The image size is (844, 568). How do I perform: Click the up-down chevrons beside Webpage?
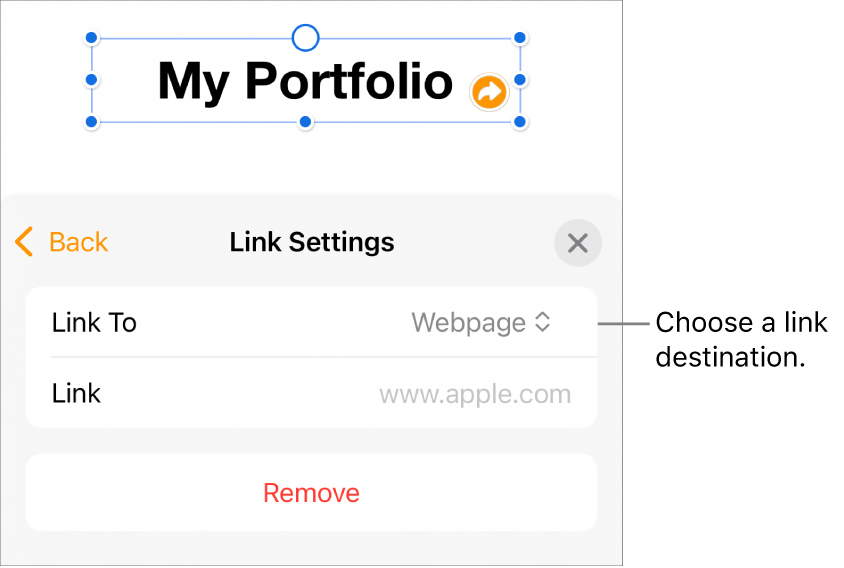542,323
